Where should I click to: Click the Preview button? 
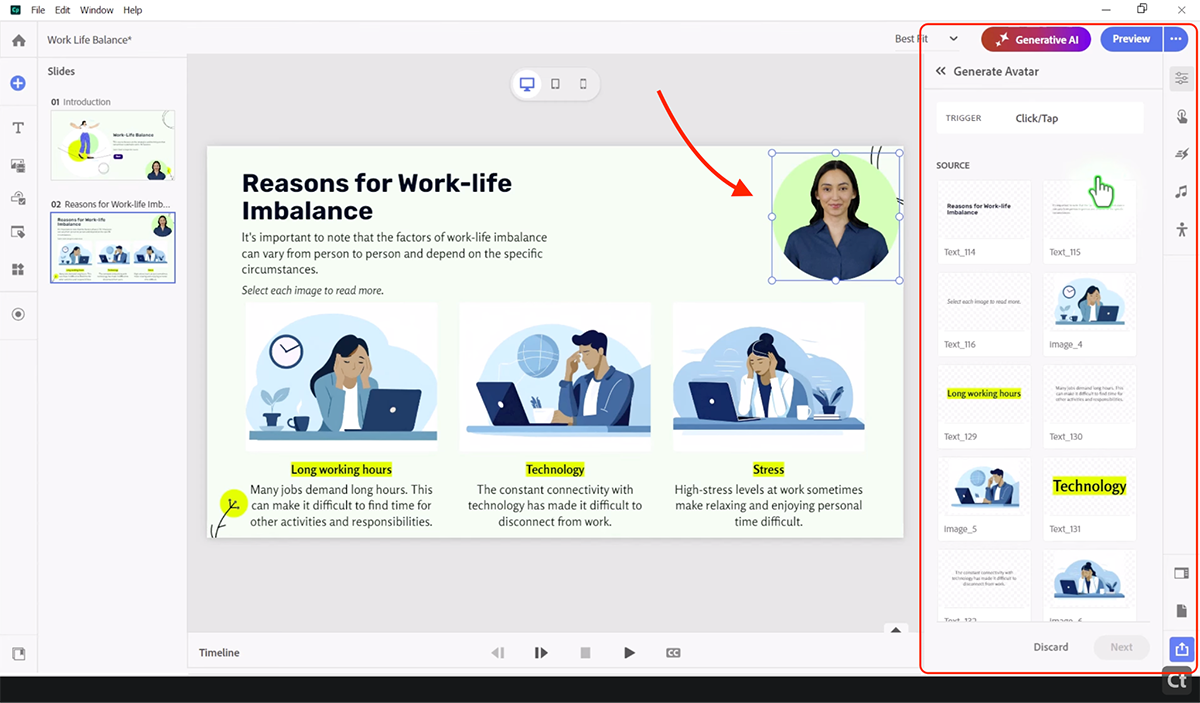point(1130,38)
